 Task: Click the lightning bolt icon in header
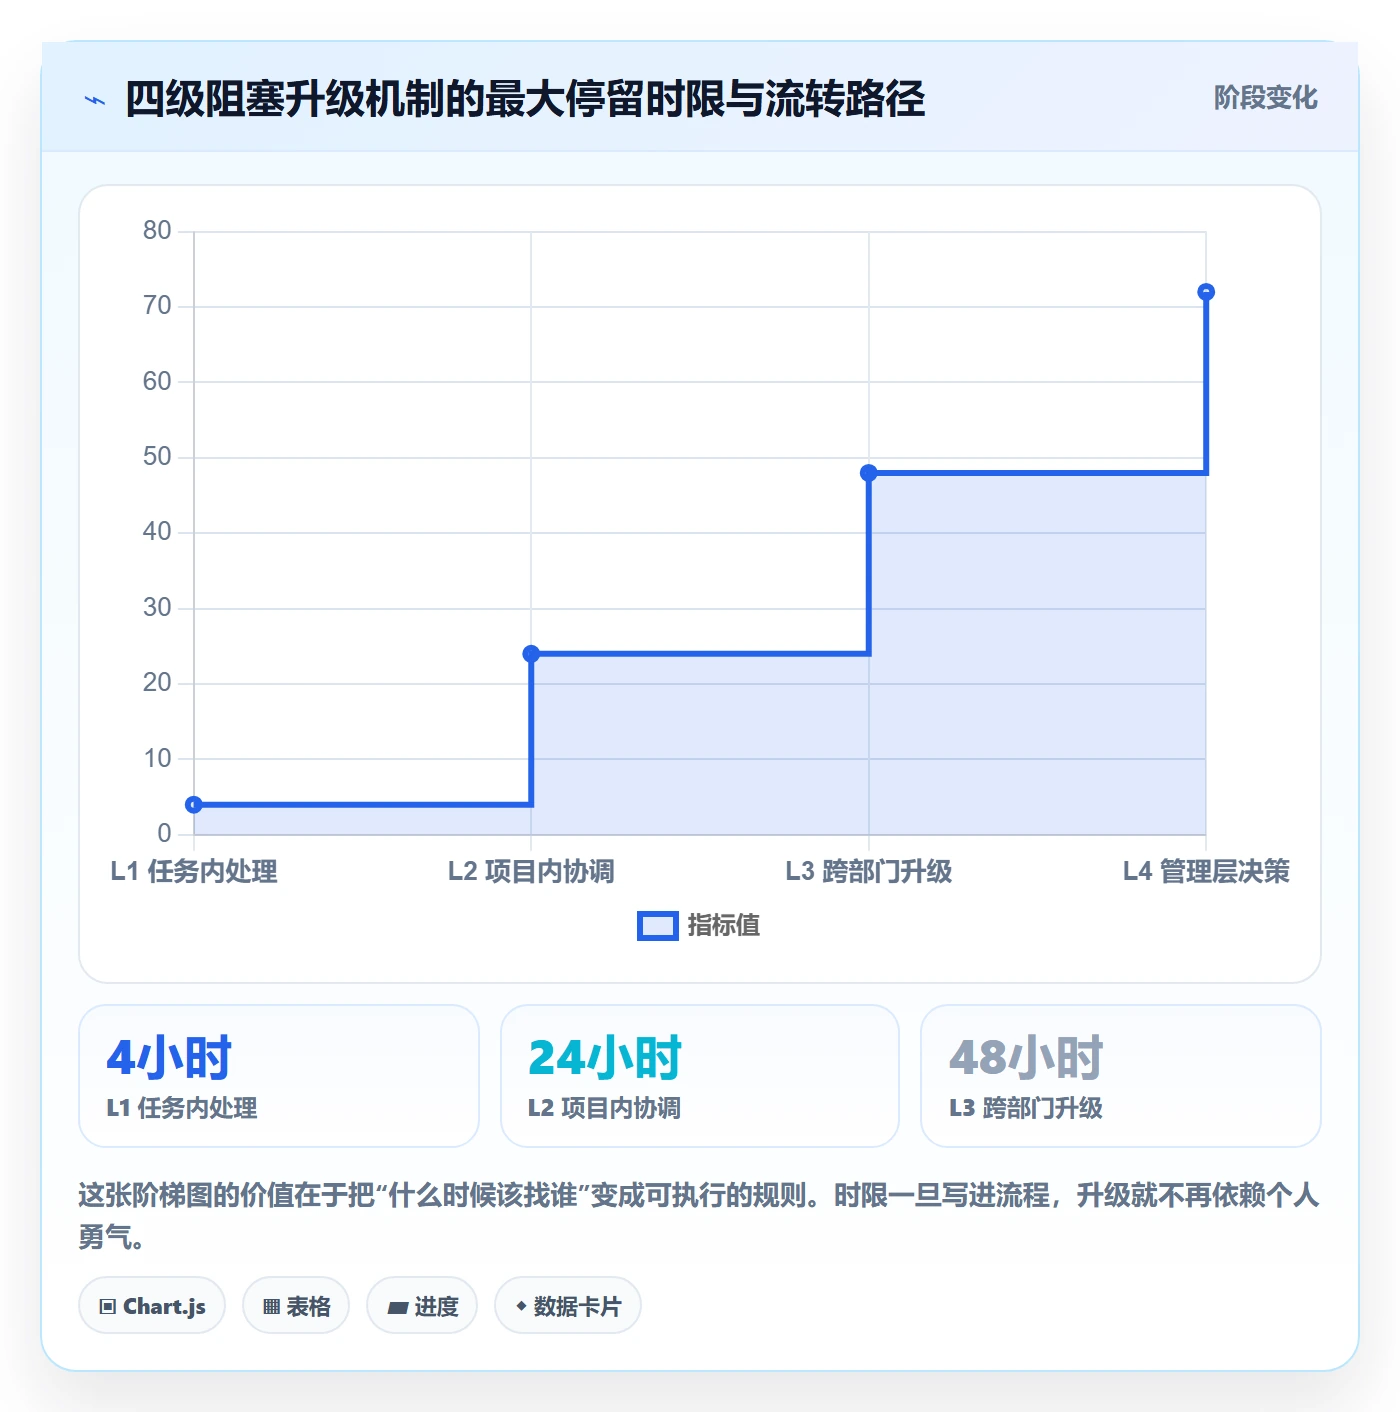[95, 100]
